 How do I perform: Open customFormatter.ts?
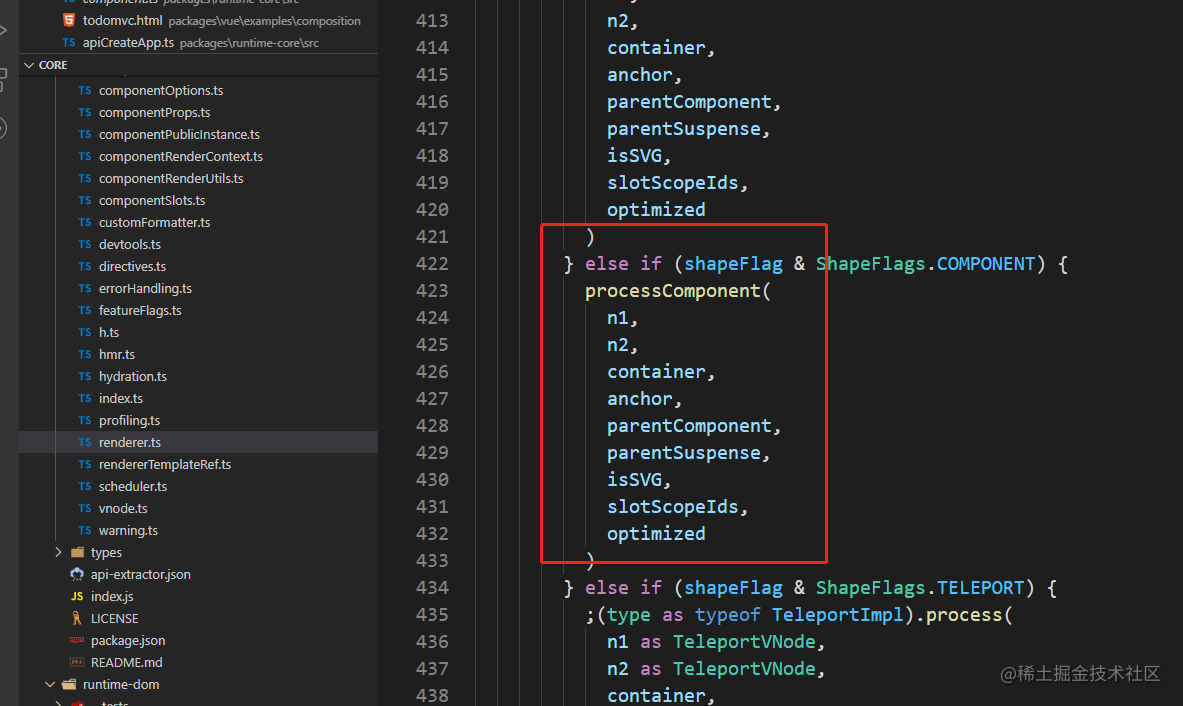(x=154, y=223)
